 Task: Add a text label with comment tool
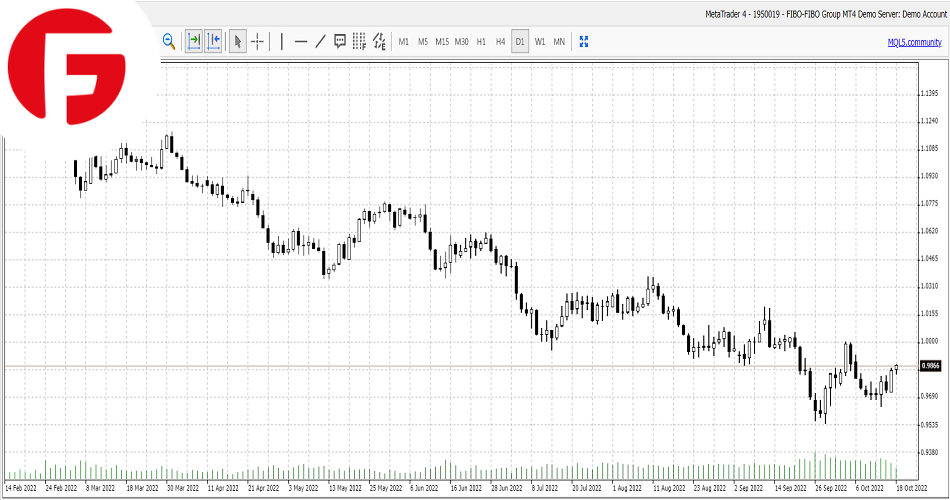[340, 41]
